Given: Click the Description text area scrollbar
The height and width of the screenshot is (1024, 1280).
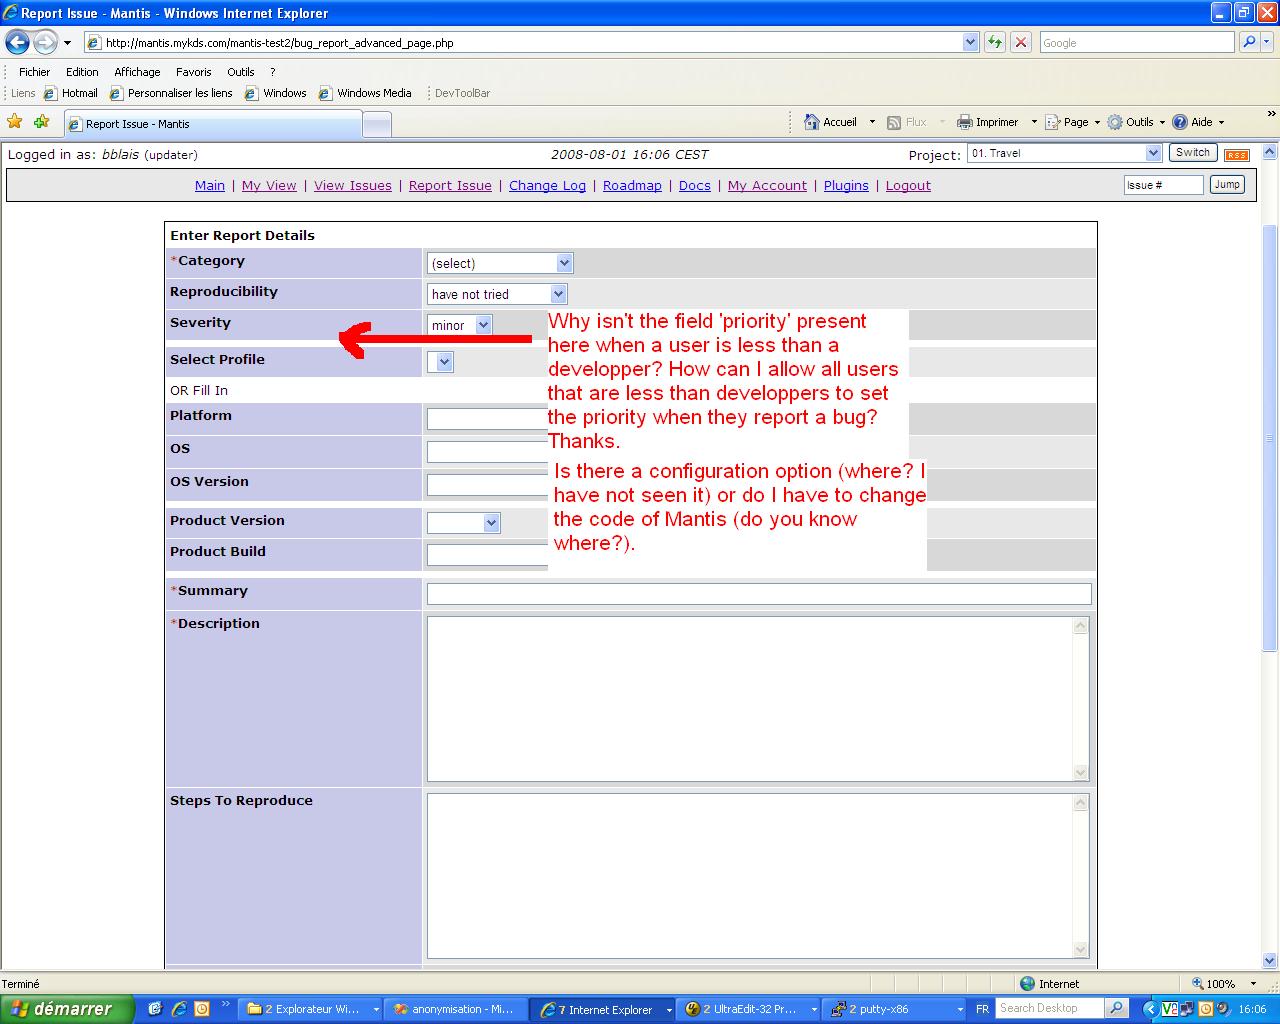Looking at the screenshot, I should (1080, 698).
